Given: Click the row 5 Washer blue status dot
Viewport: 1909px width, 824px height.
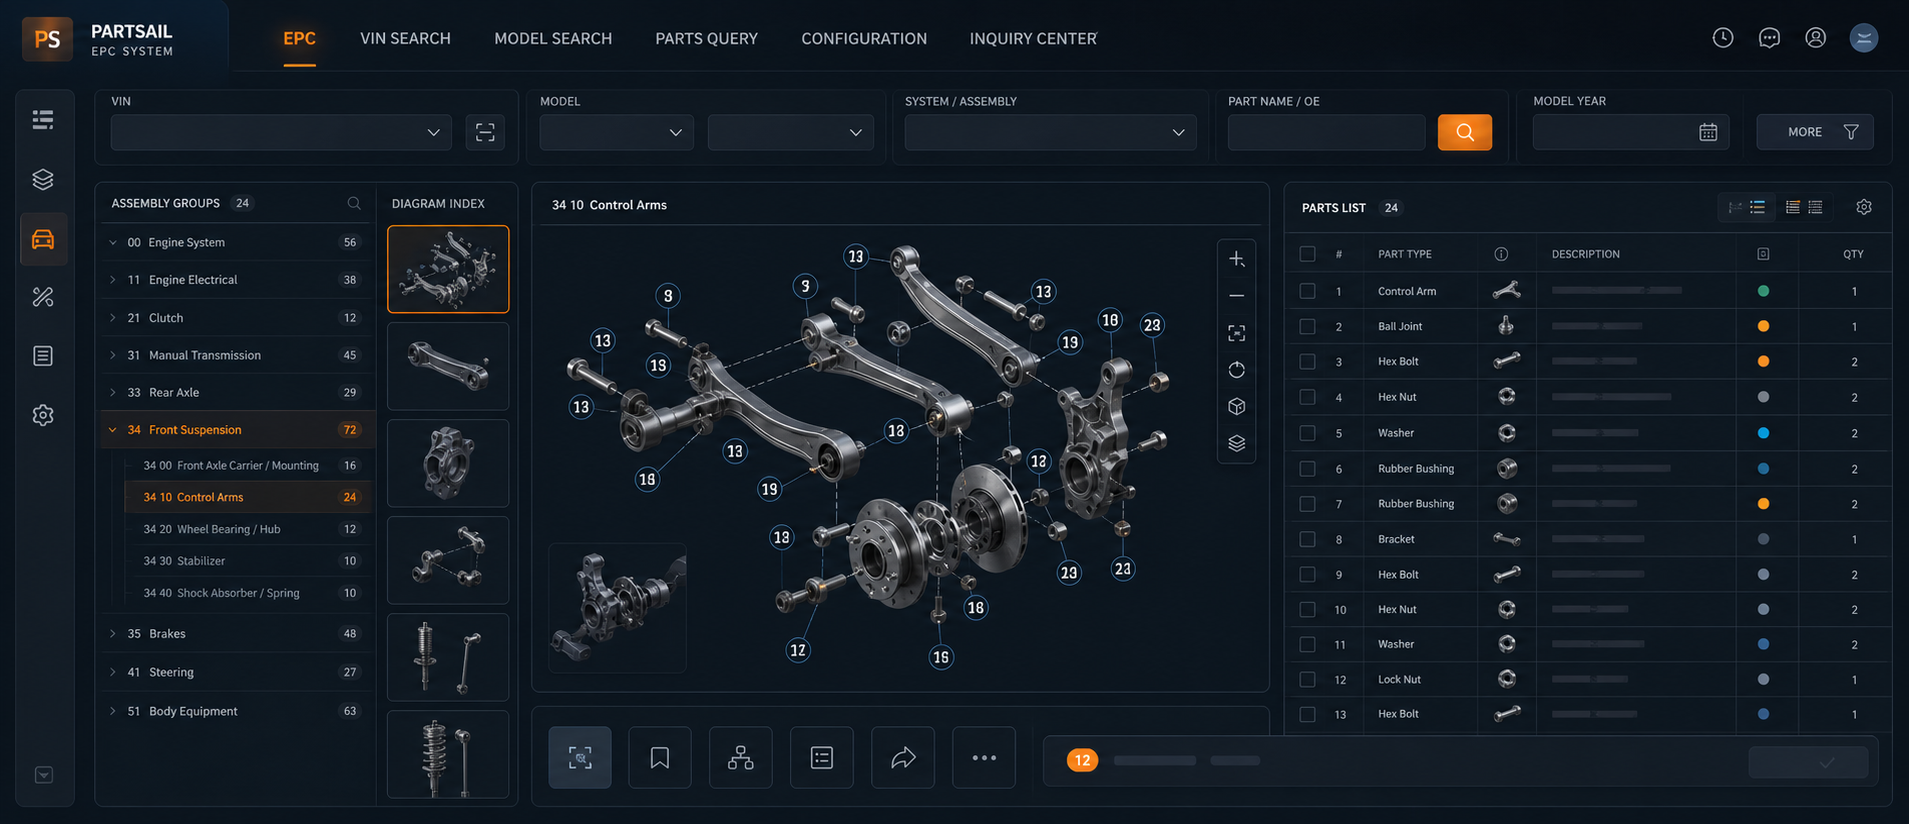Looking at the screenshot, I should coord(1763,433).
